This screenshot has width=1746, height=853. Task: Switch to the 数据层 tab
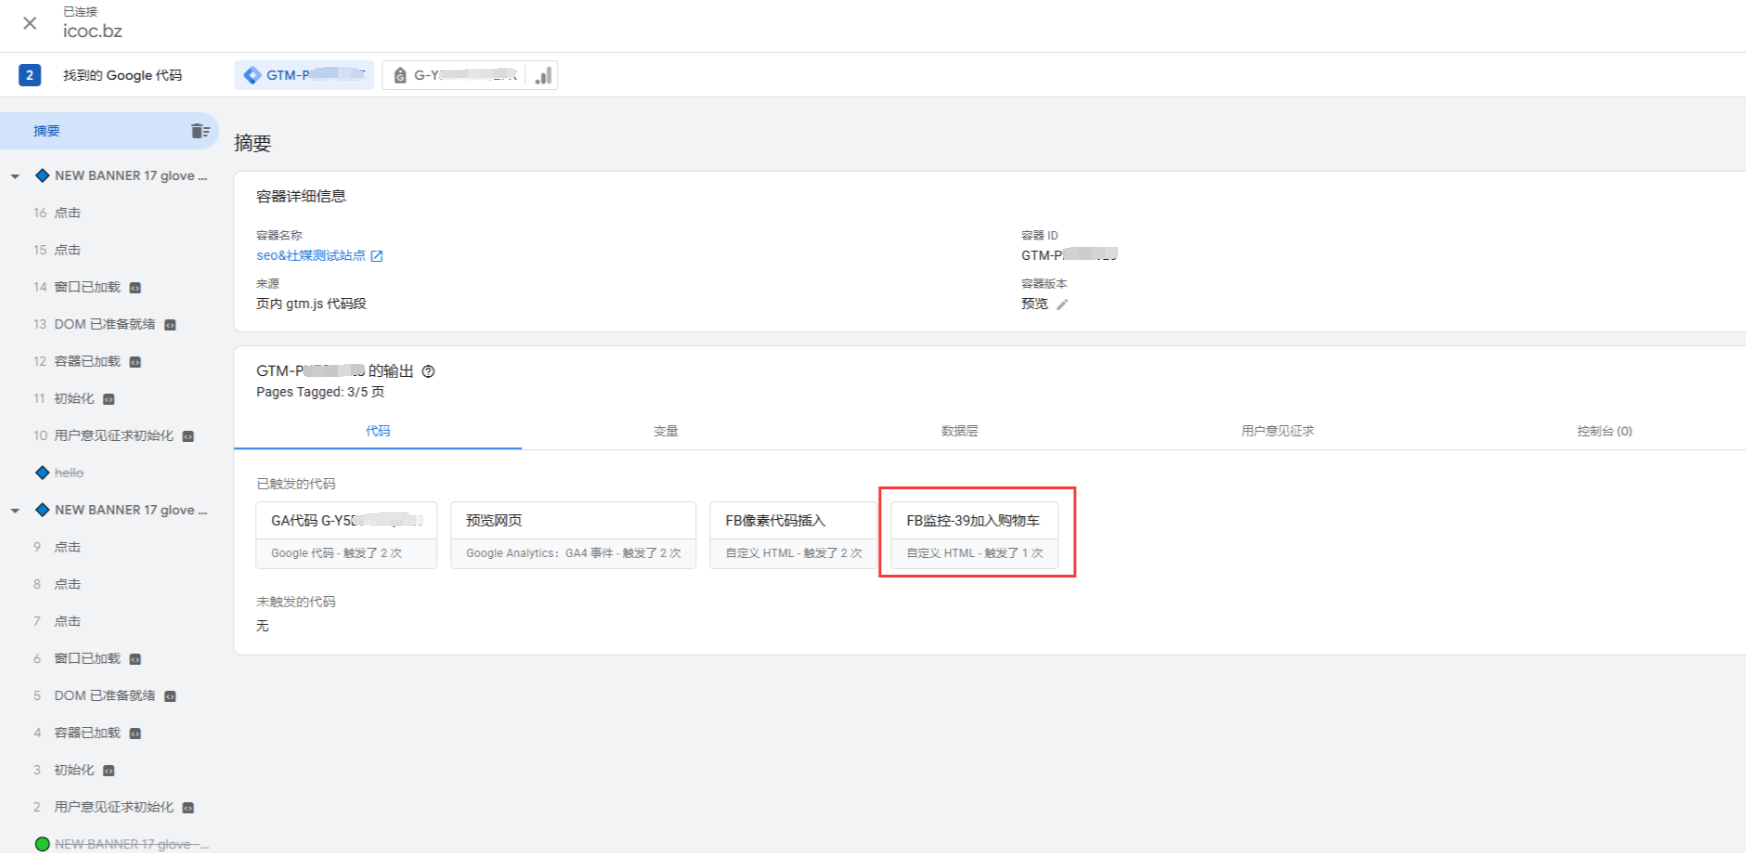click(959, 431)
